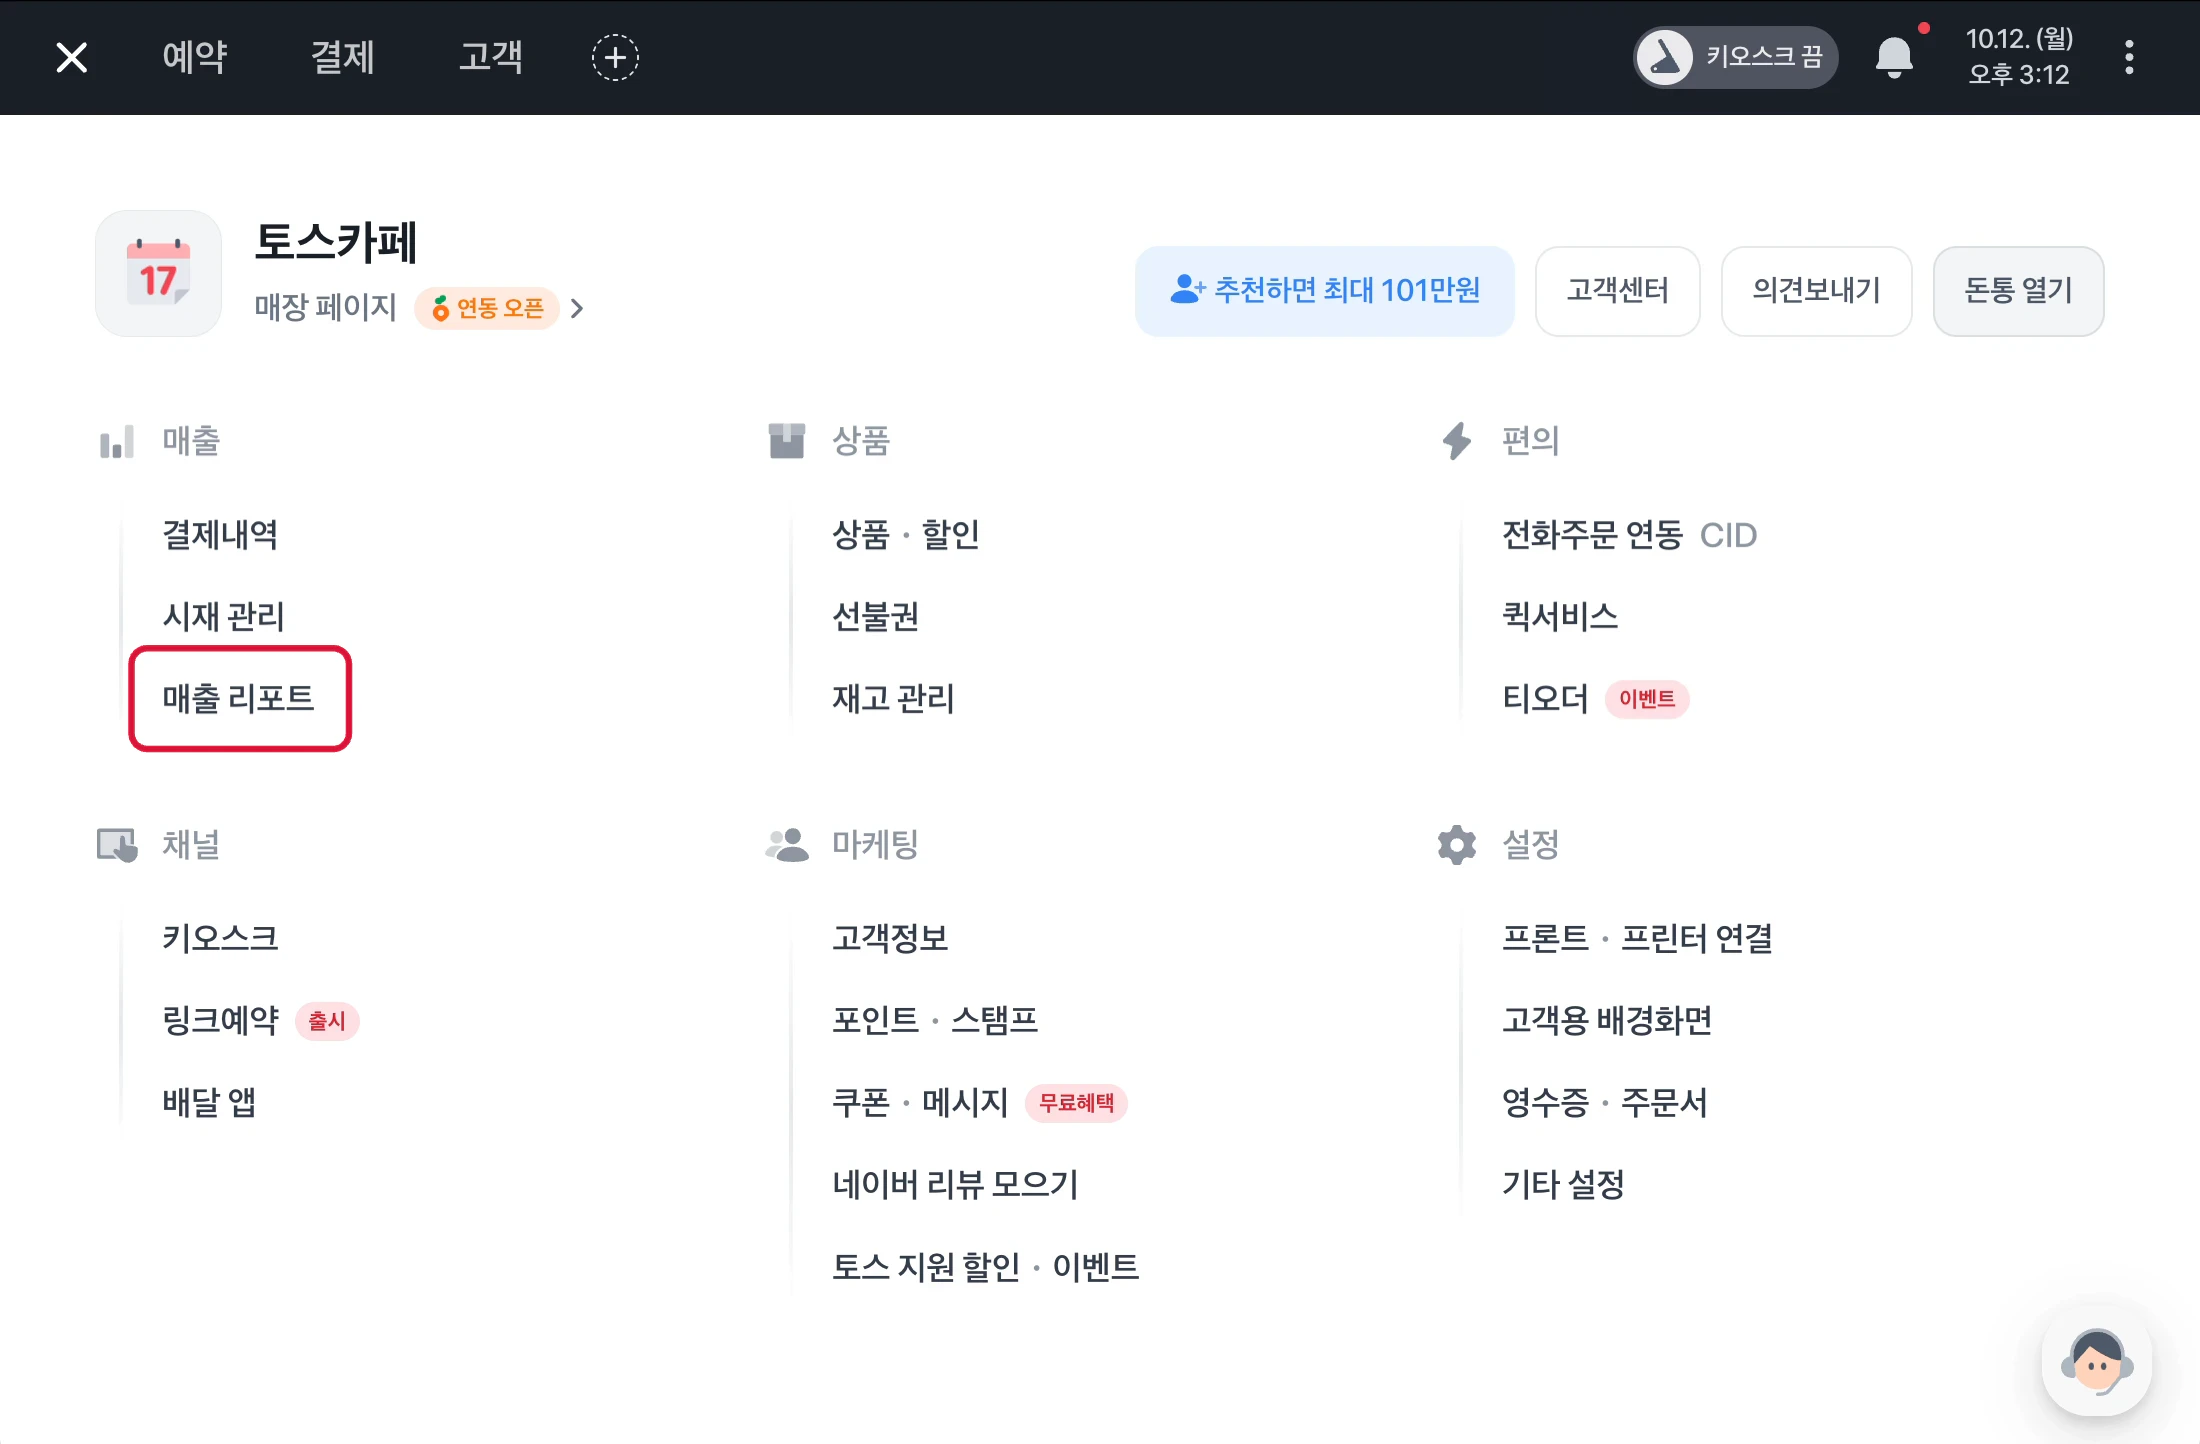Open 키오스크 channel settings
The image size is (2200, 1444).
220,938
